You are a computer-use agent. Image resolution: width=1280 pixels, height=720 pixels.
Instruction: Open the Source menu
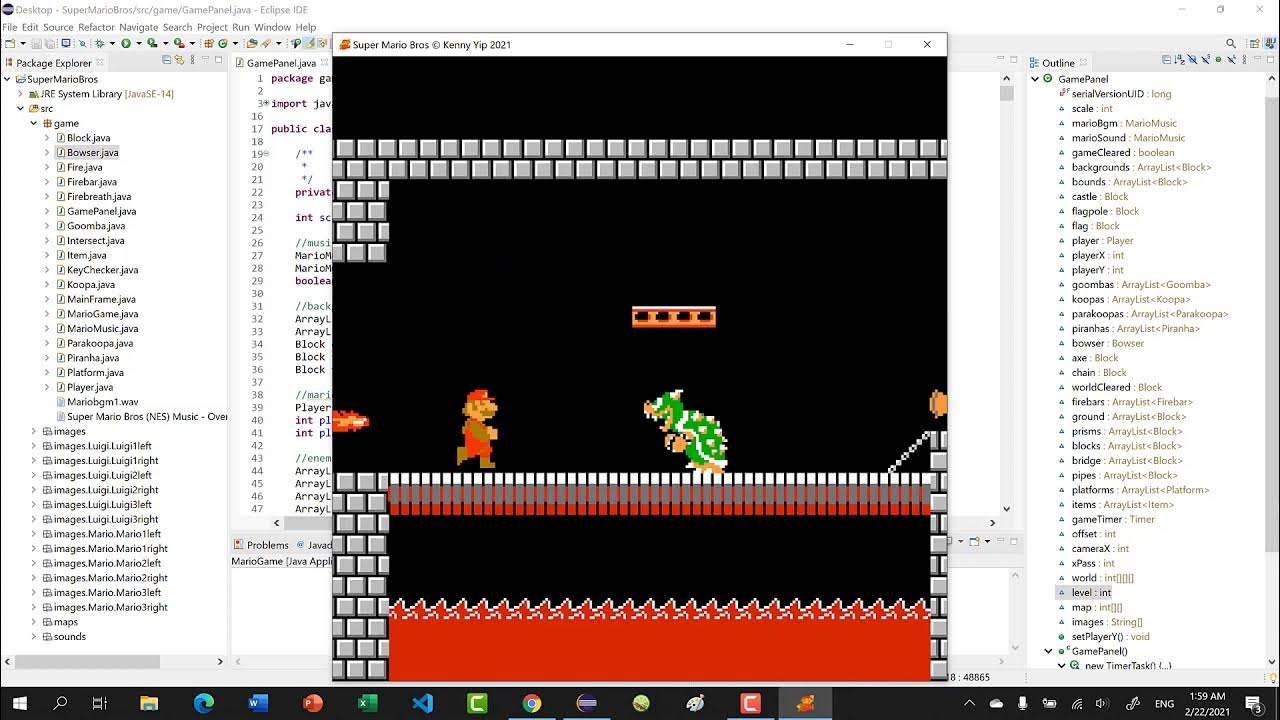click(58, 27)
